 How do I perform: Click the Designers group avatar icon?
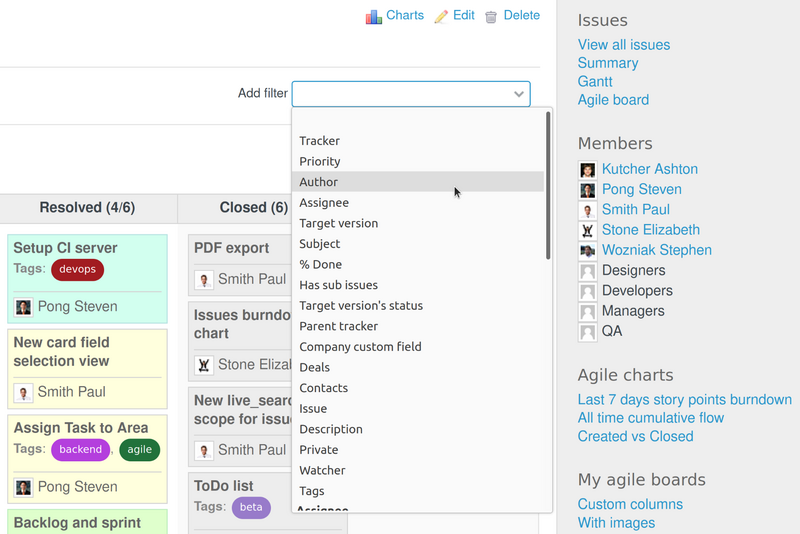[x=587, y=271]
